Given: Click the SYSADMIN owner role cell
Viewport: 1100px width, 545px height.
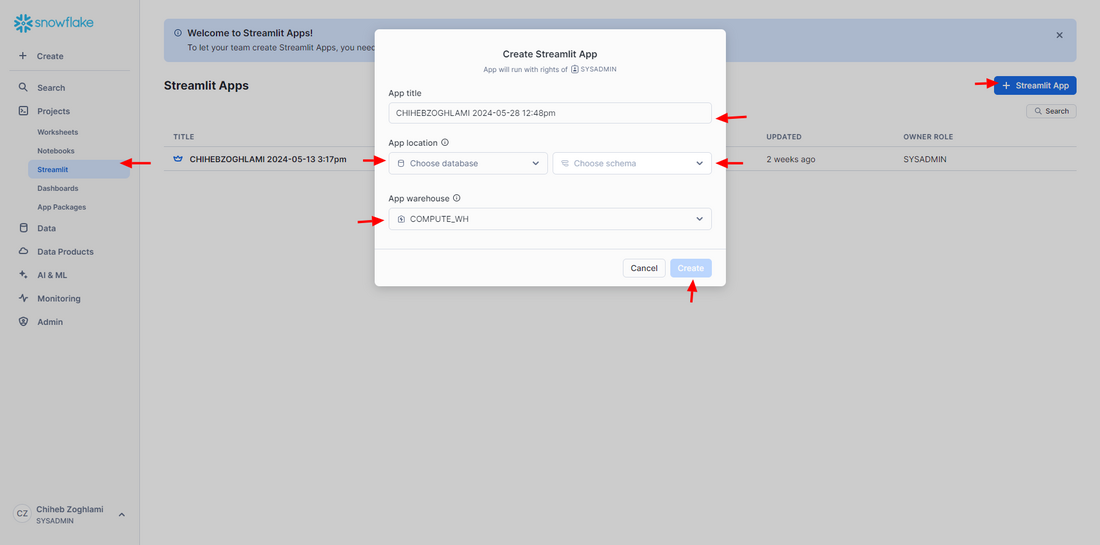Looking at the screenshot, I should [x=925, y=159].
